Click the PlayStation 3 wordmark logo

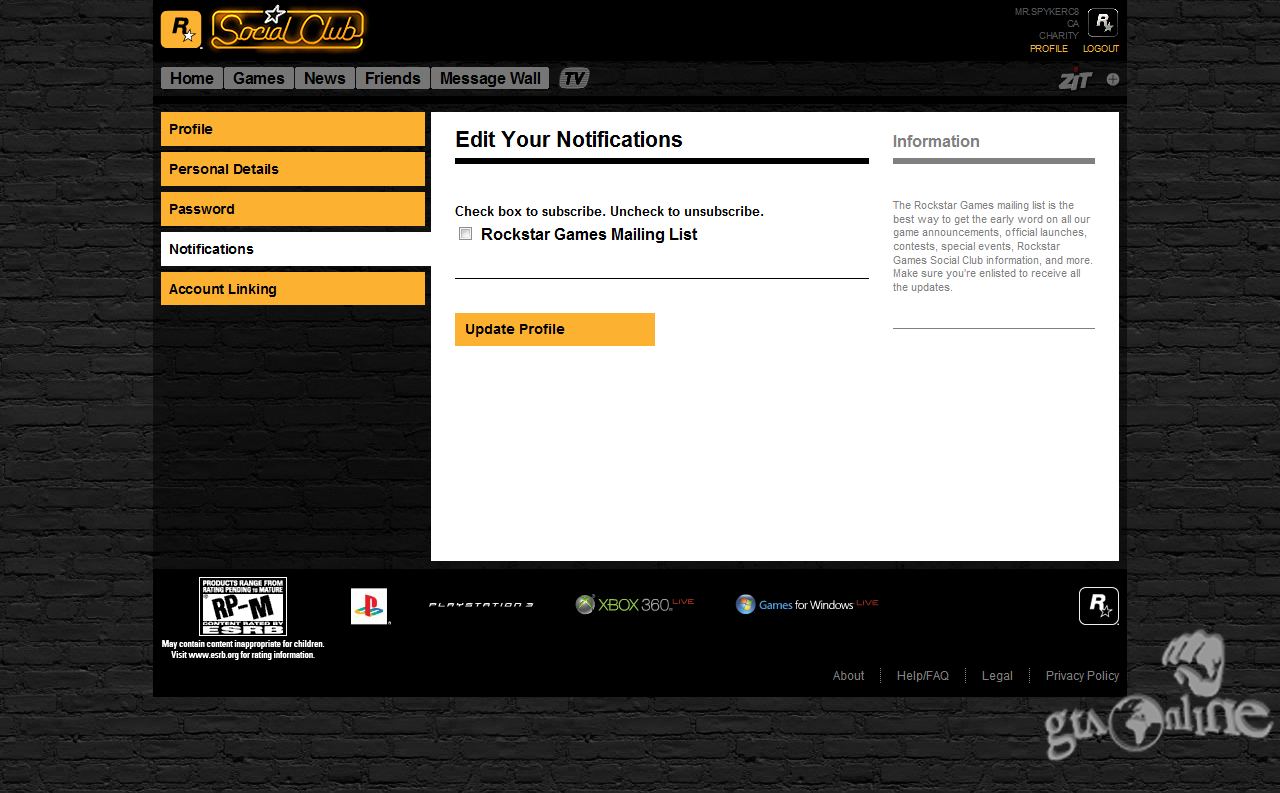pos(481,605)
